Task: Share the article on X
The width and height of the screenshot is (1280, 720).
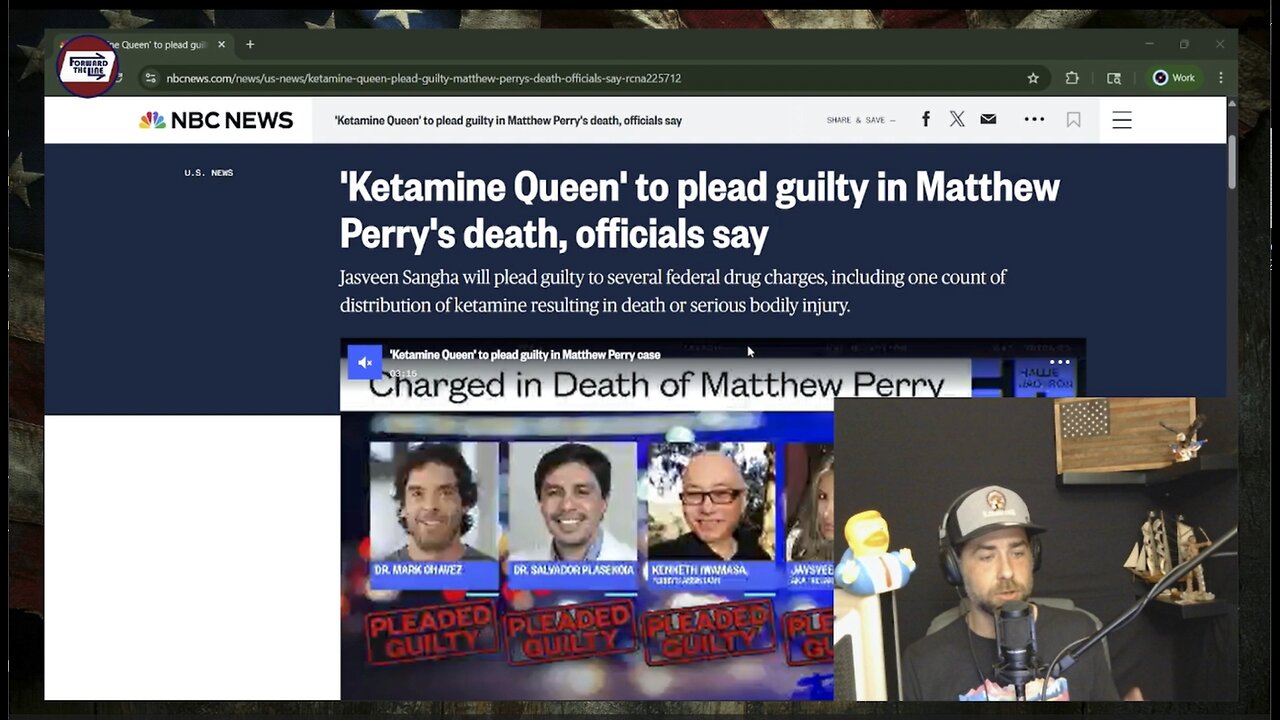Action: pos(957,119)
